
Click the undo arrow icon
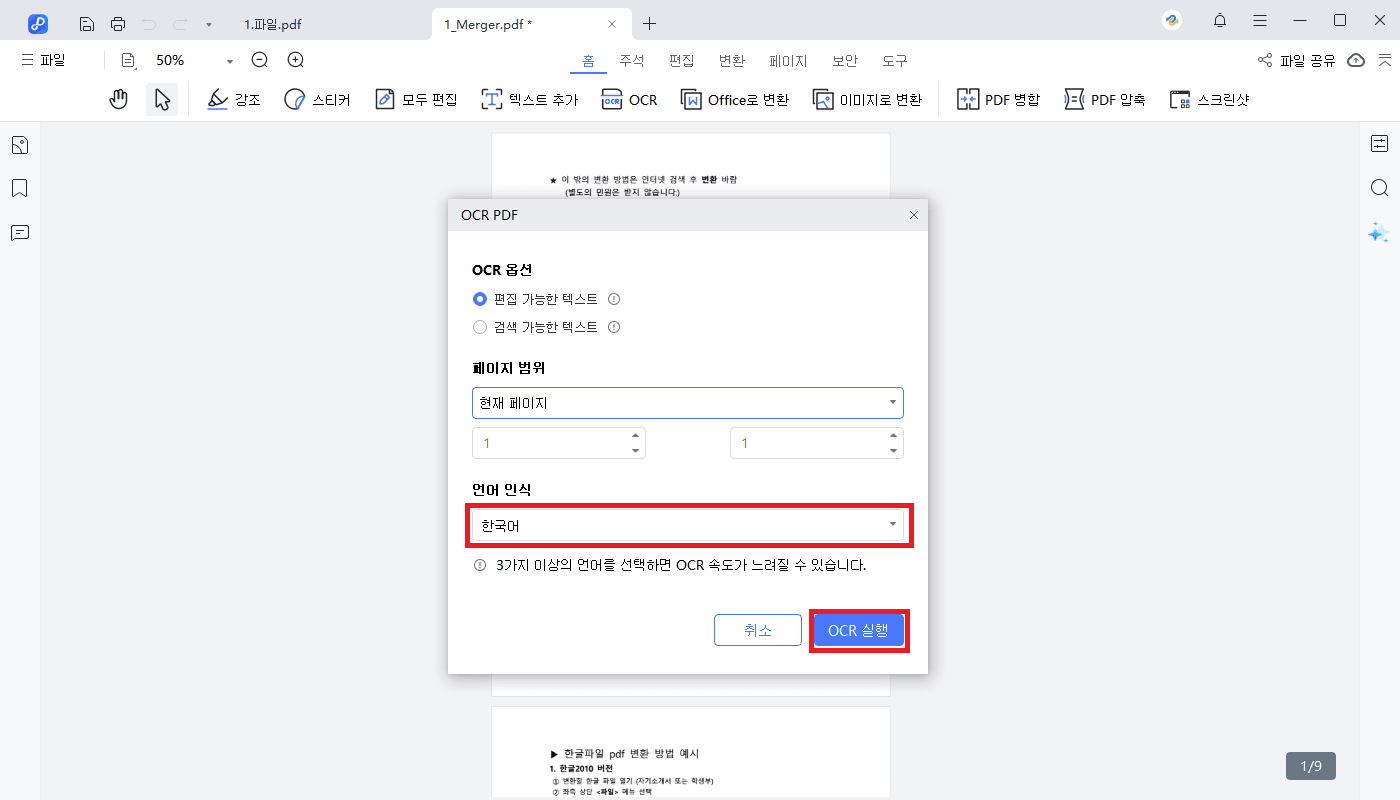(x=149, y=24)
